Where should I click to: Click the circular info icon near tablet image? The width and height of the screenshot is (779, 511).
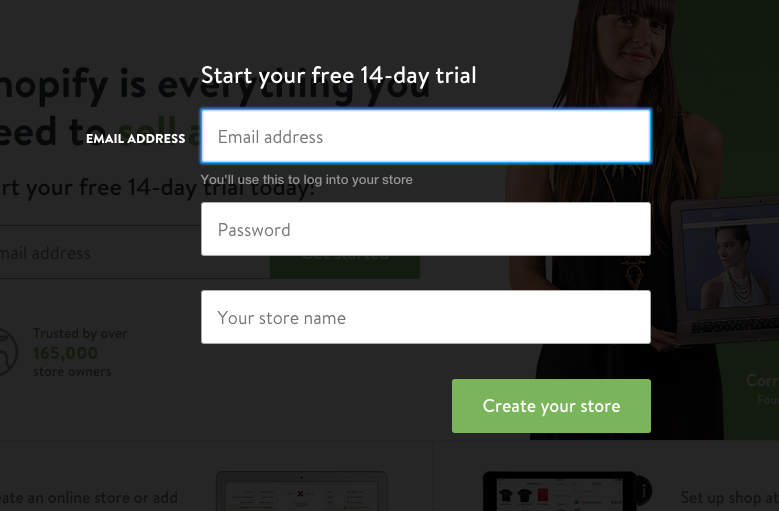[x=643, y=491]
